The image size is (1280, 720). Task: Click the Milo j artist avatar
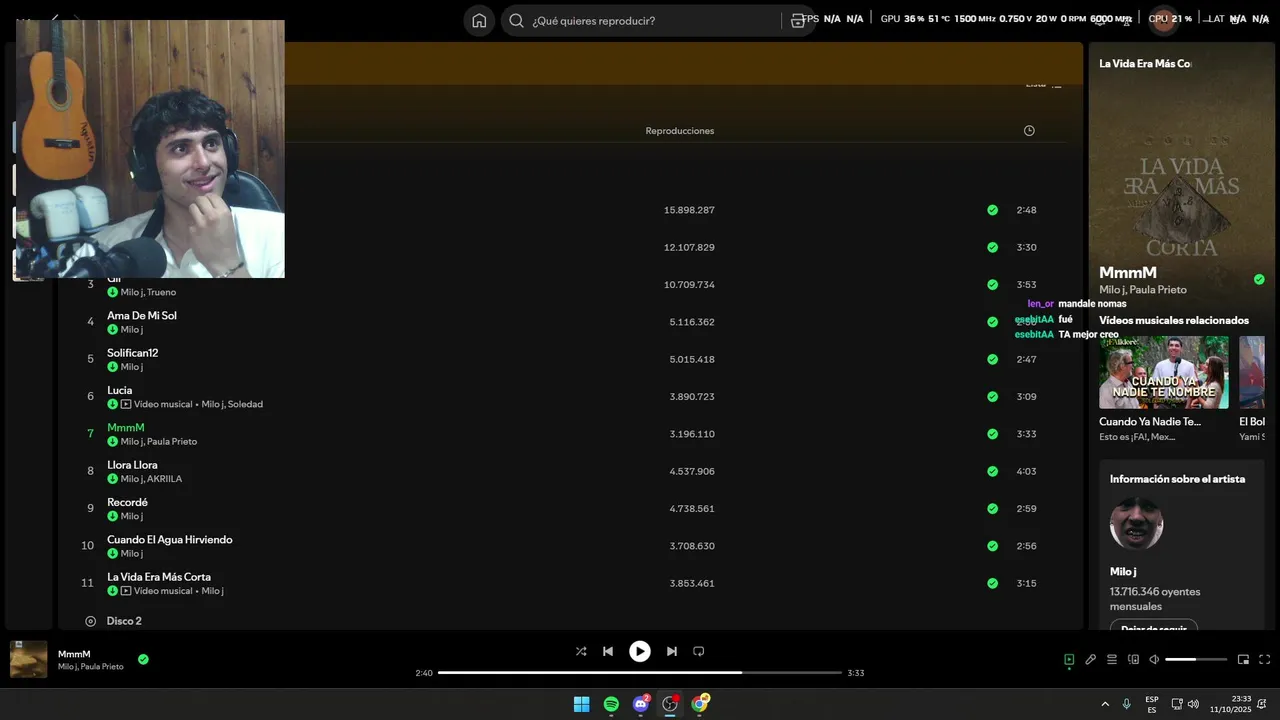click(1136, 523)
